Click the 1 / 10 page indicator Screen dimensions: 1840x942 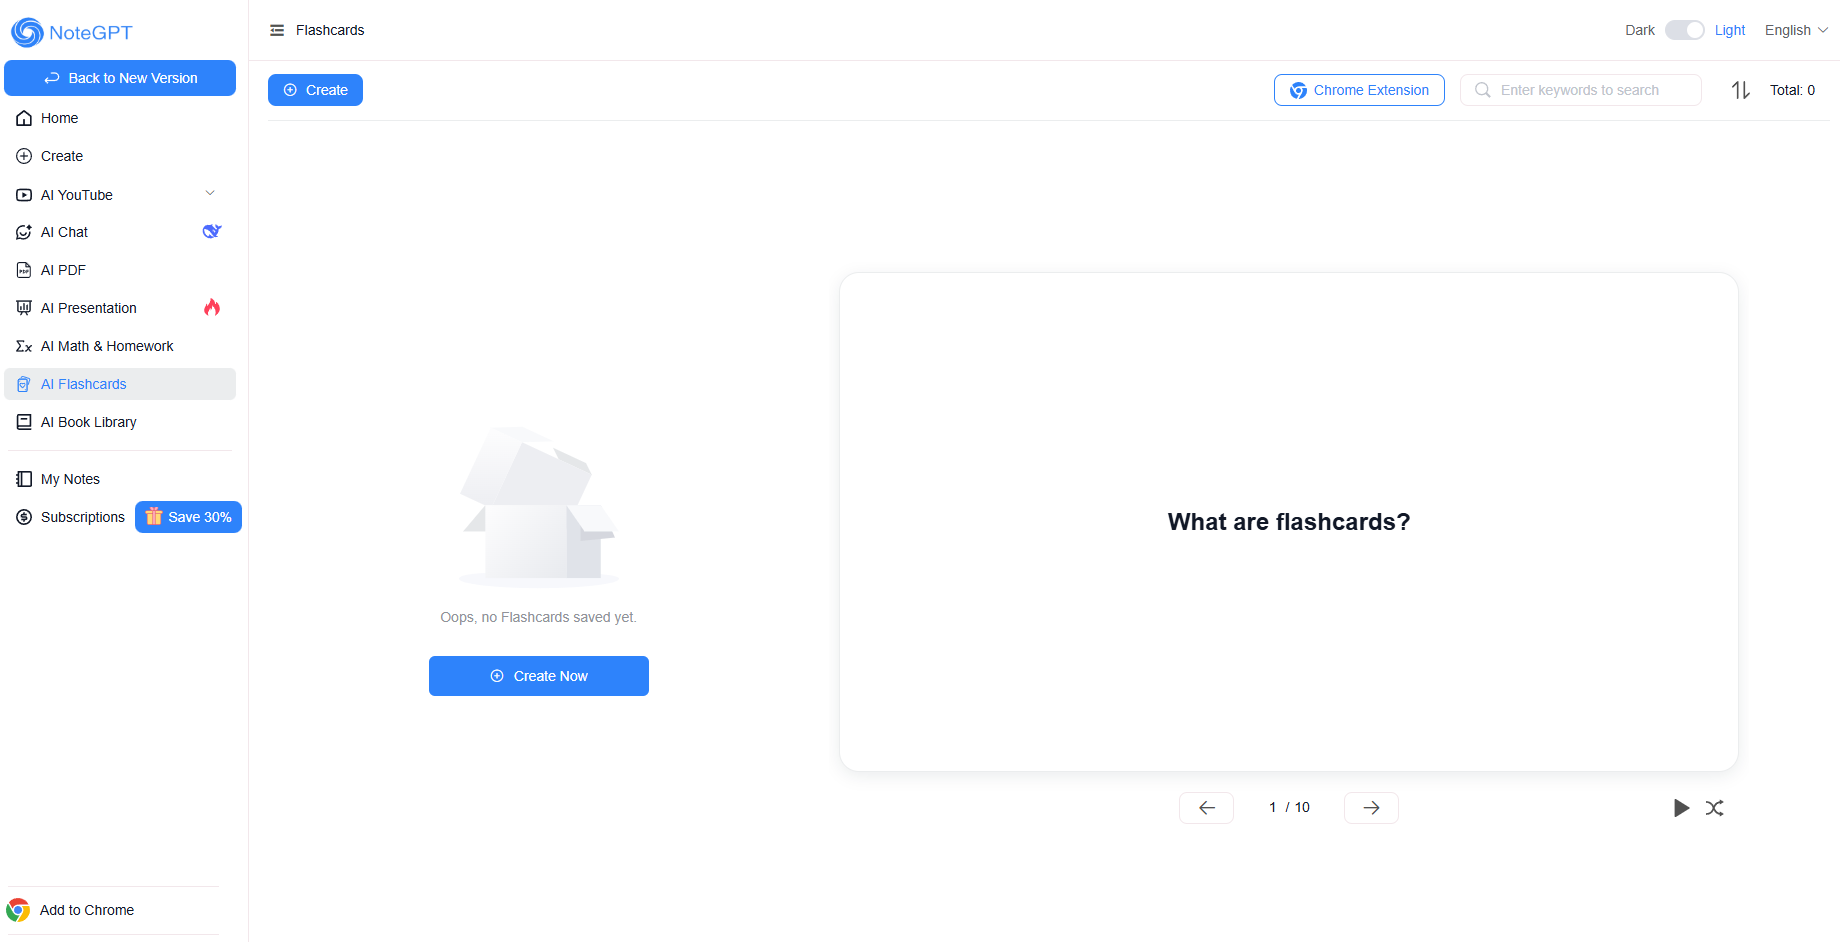pyautogui.click(x=1289, y=808)
